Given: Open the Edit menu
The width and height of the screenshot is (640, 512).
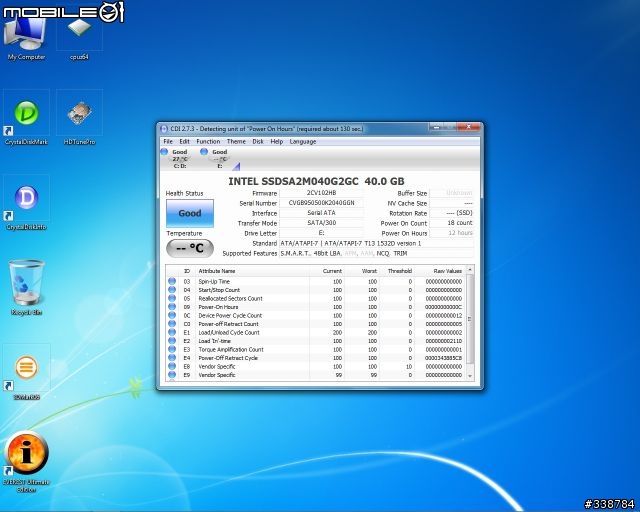Looking at the screenshot, I should [x=184, y=142].
